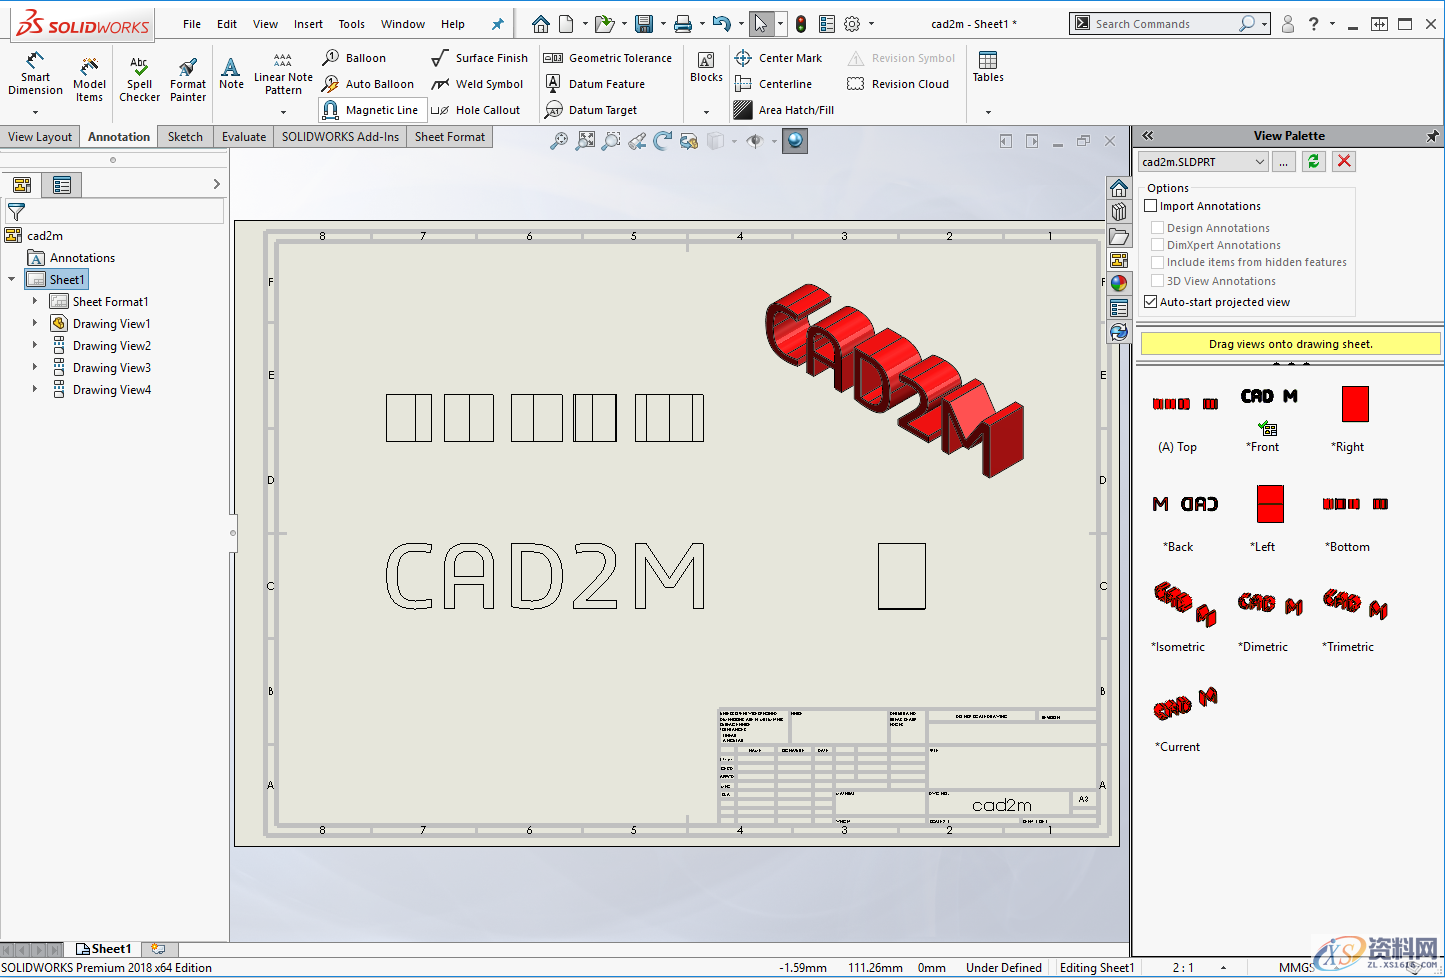Open the cad2m.SLDPRT dropdown in View Palette

[1260, 161]
